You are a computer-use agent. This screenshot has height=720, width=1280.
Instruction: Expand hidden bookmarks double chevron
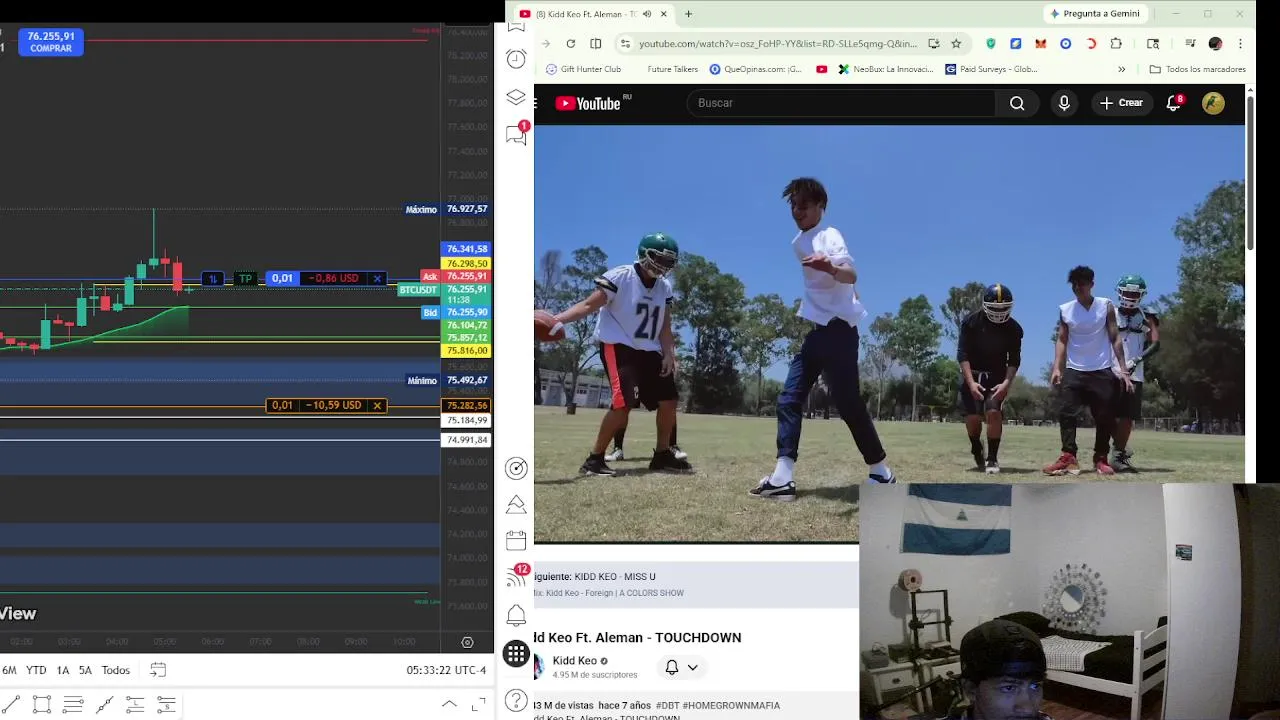click(1121, 69)
